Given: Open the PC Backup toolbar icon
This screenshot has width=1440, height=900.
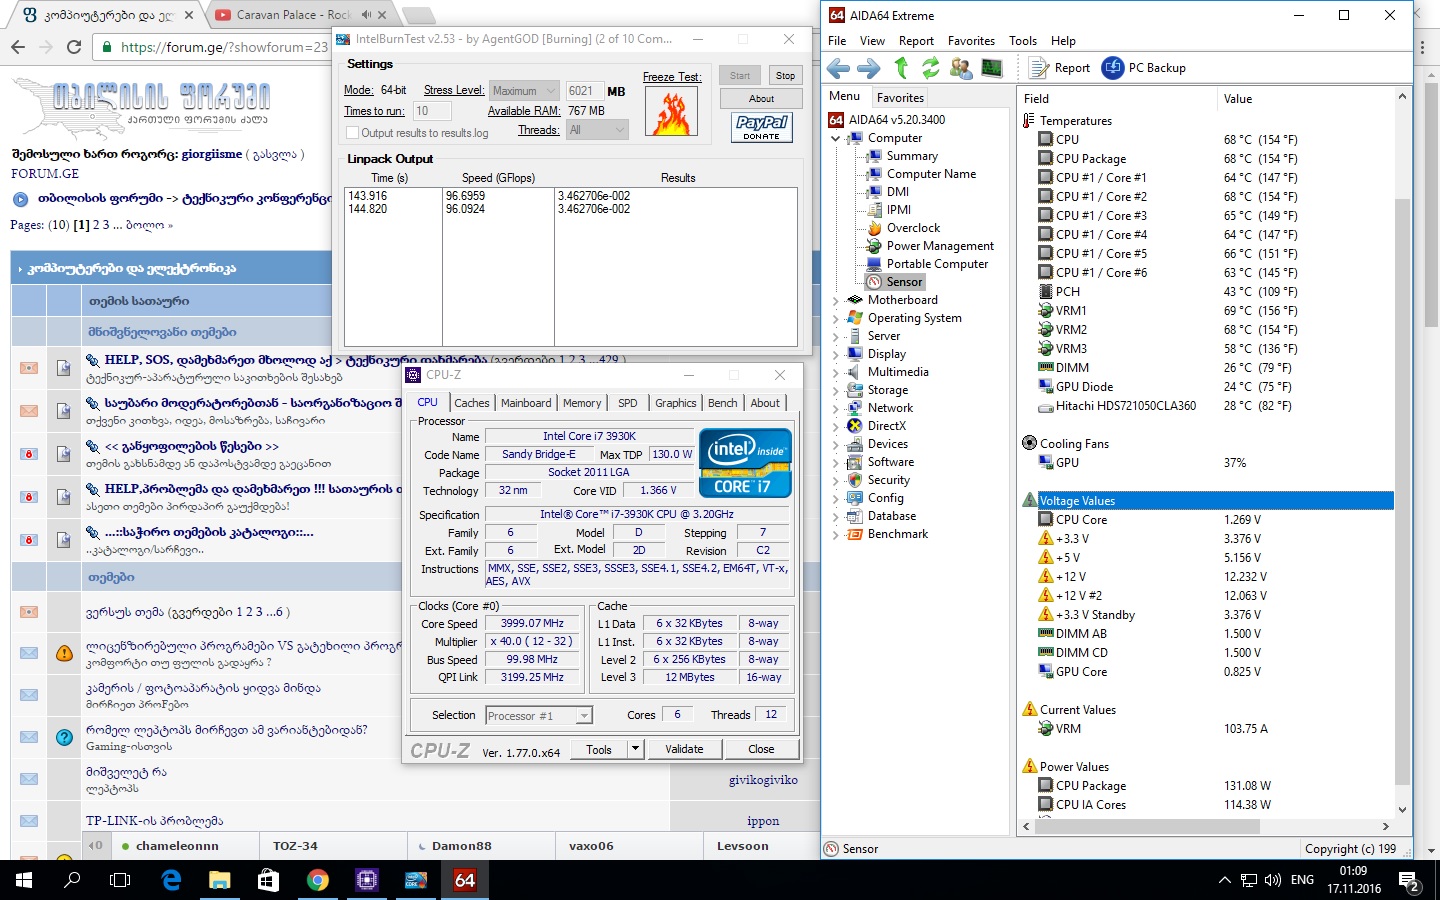Looking at the screenshot, I should tap(1113, 68).
